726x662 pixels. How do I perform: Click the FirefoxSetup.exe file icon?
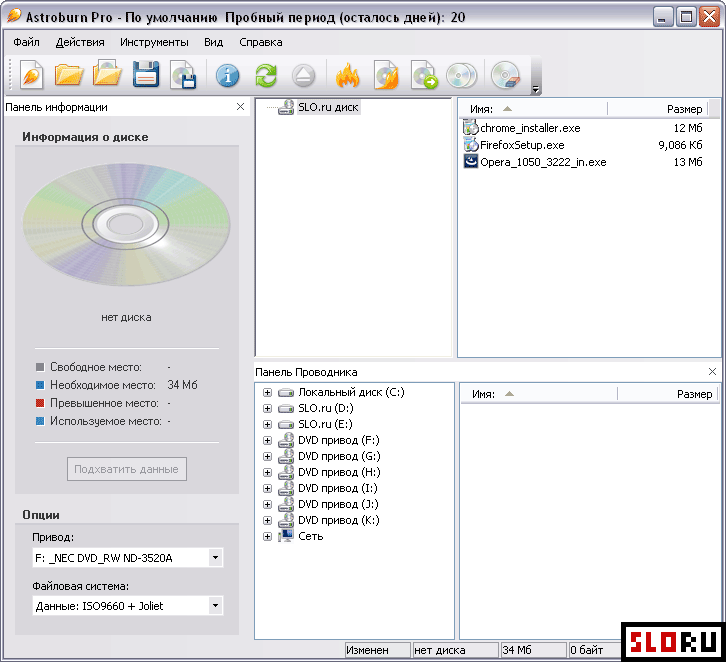(x=470, y=144)
